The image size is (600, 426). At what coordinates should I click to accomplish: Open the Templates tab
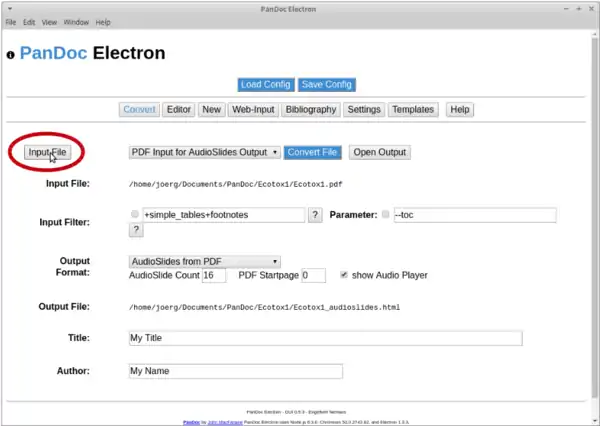click(413, 109)
